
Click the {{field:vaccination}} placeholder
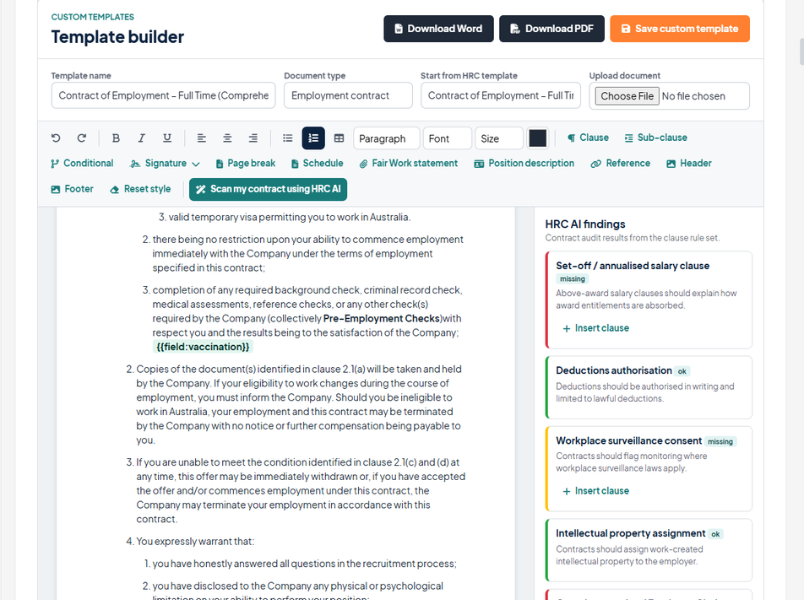(x=203, y=347)
